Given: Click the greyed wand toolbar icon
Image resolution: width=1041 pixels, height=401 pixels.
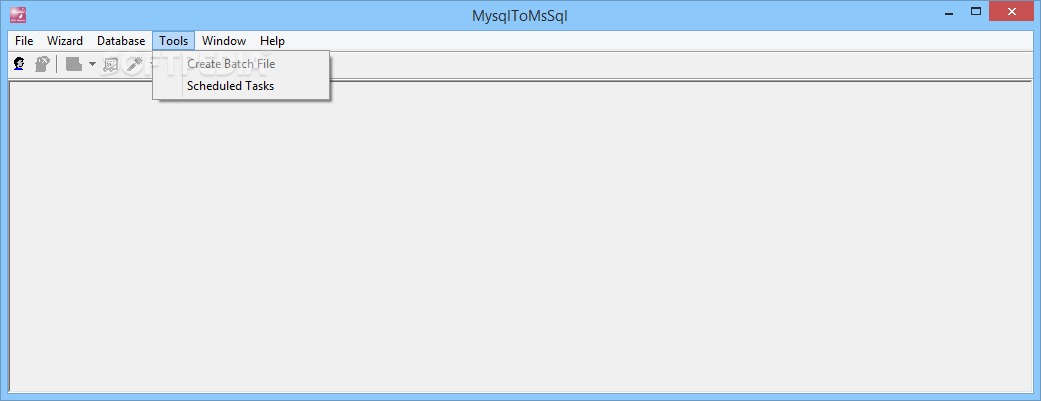Looking at the screenshot, I should (135, 64).
